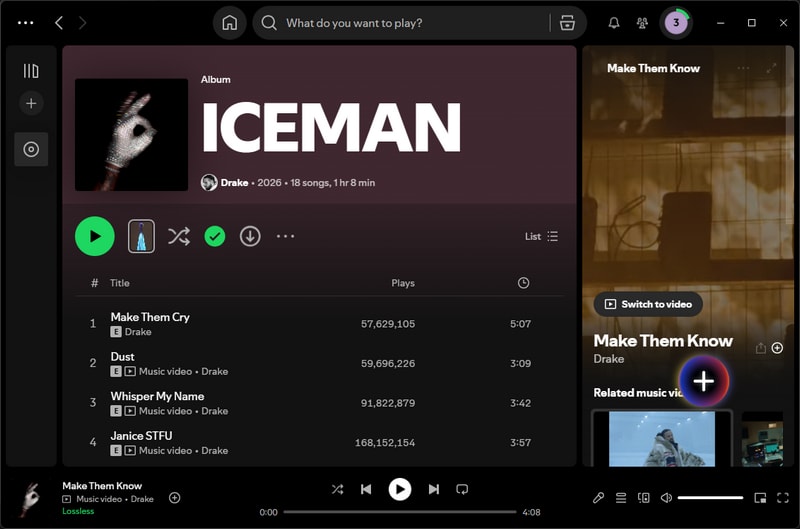Image resolution: width=800 pixels, height=529 pixels.
Task: Download the album
Action: tap(250, 236)
